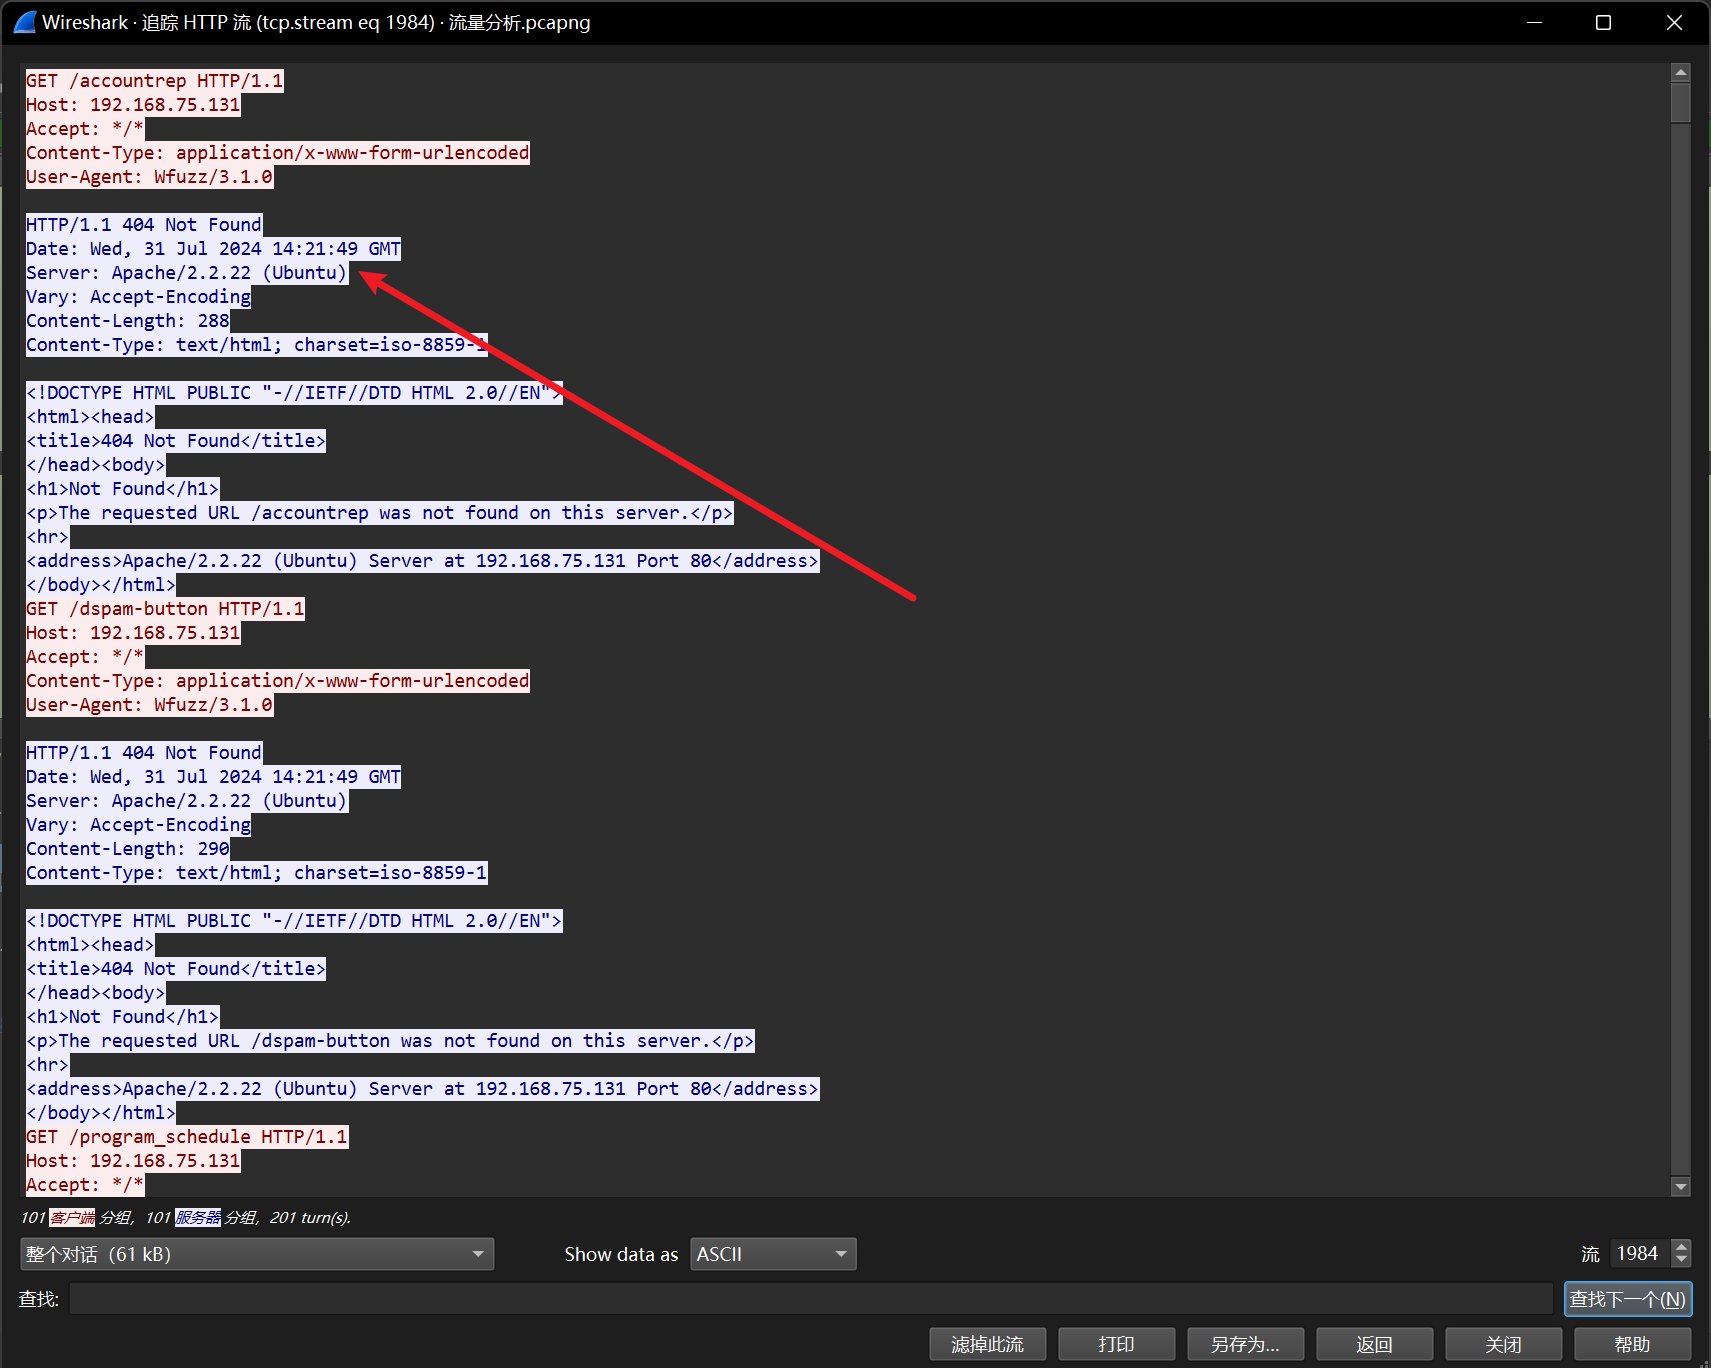Click the scroll down arrow of stream text
The image size is (1711, 1368).
1681,1186
